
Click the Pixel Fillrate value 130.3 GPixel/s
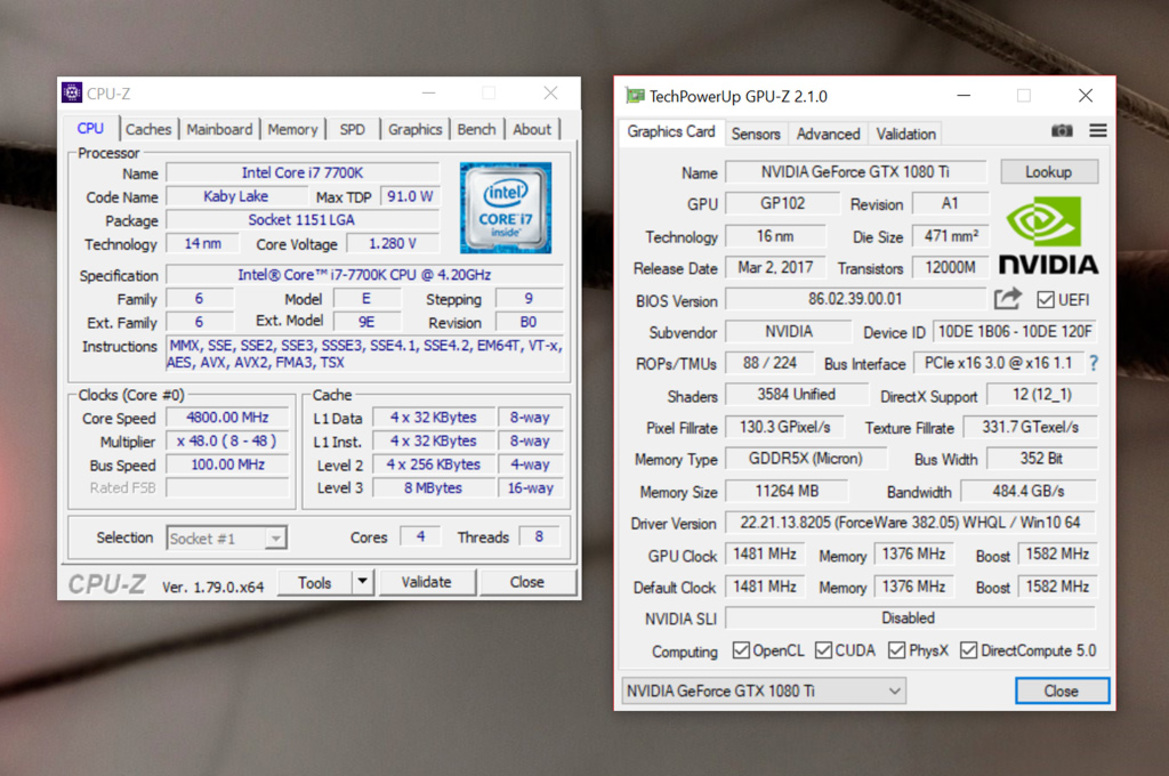click(x=784, y=427)
